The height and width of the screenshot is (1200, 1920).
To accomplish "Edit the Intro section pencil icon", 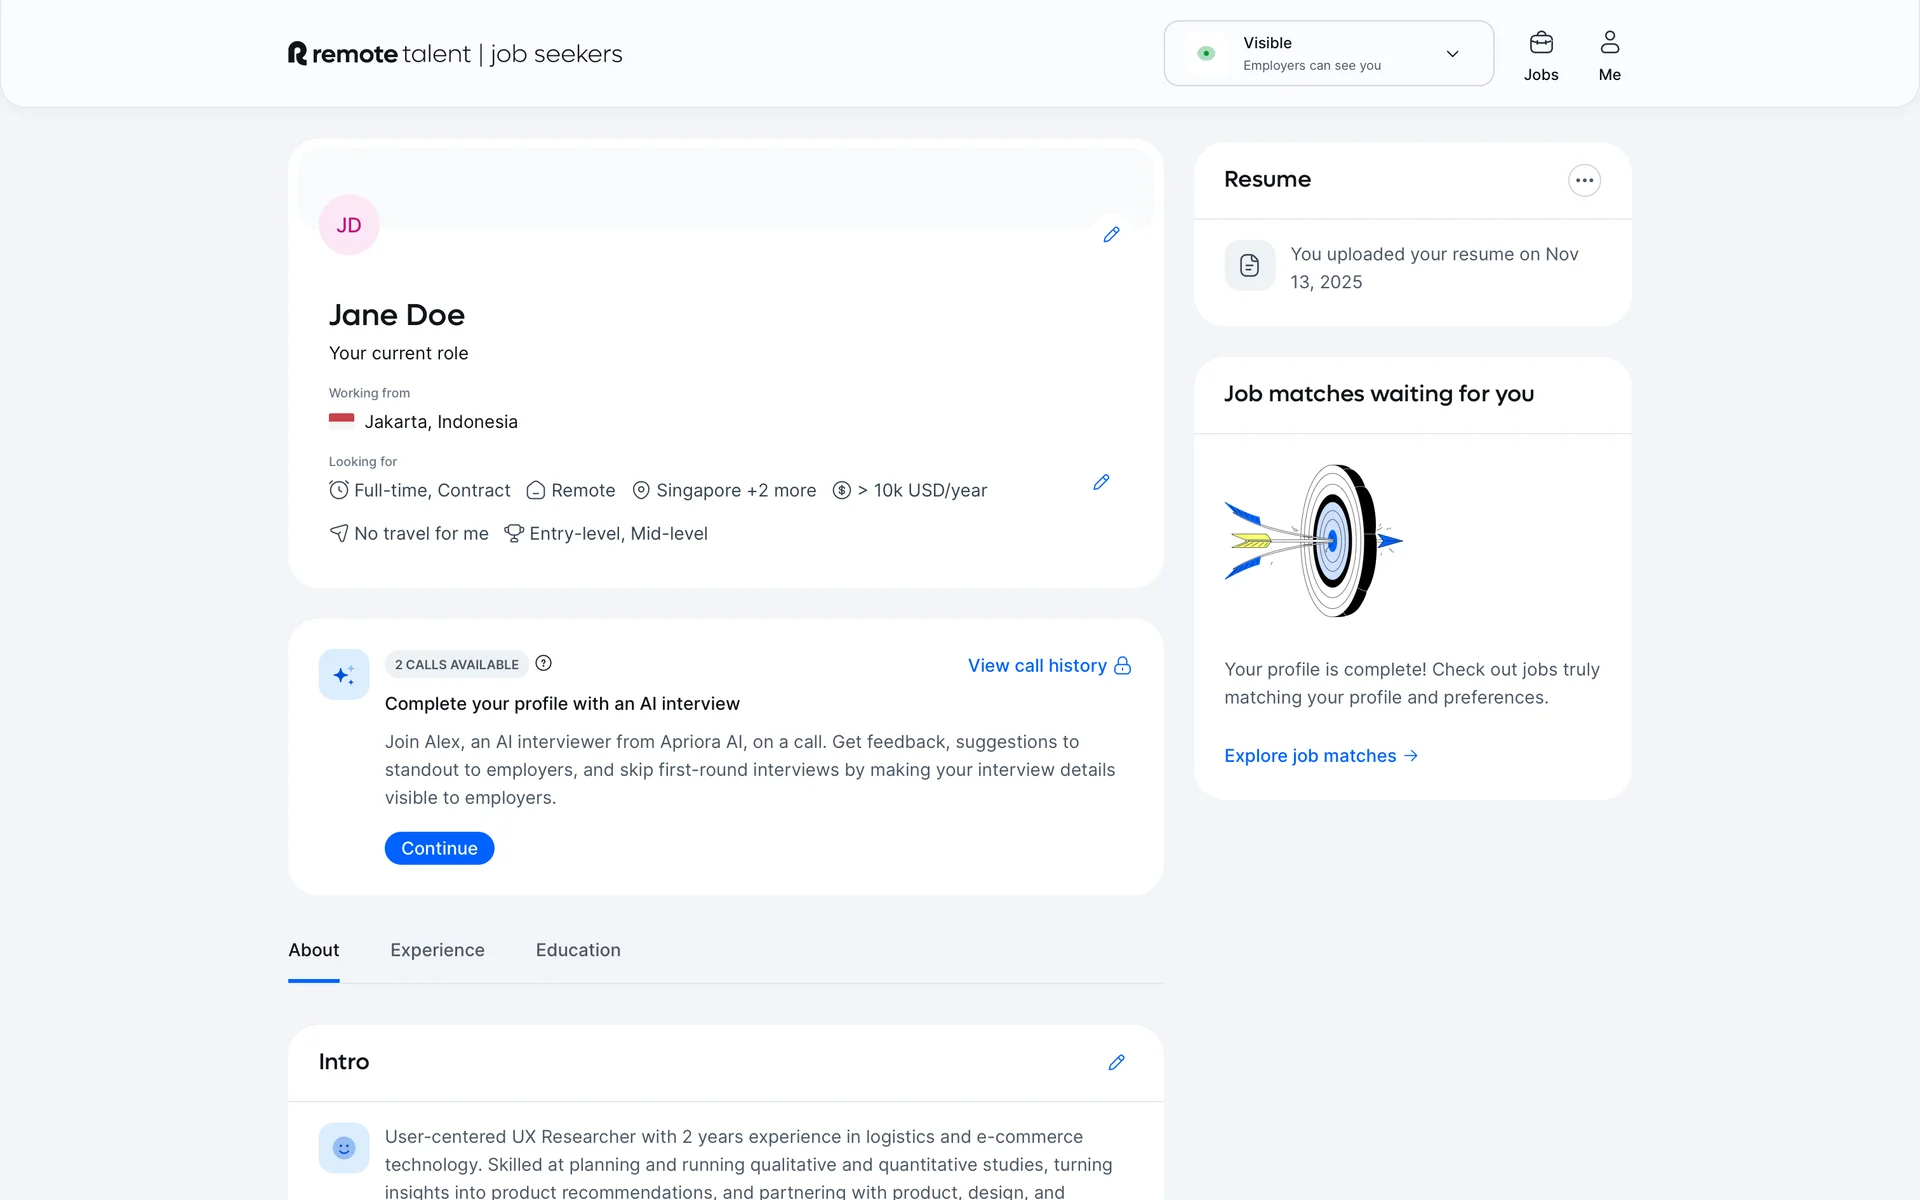I will (x=1116, y=1062).
